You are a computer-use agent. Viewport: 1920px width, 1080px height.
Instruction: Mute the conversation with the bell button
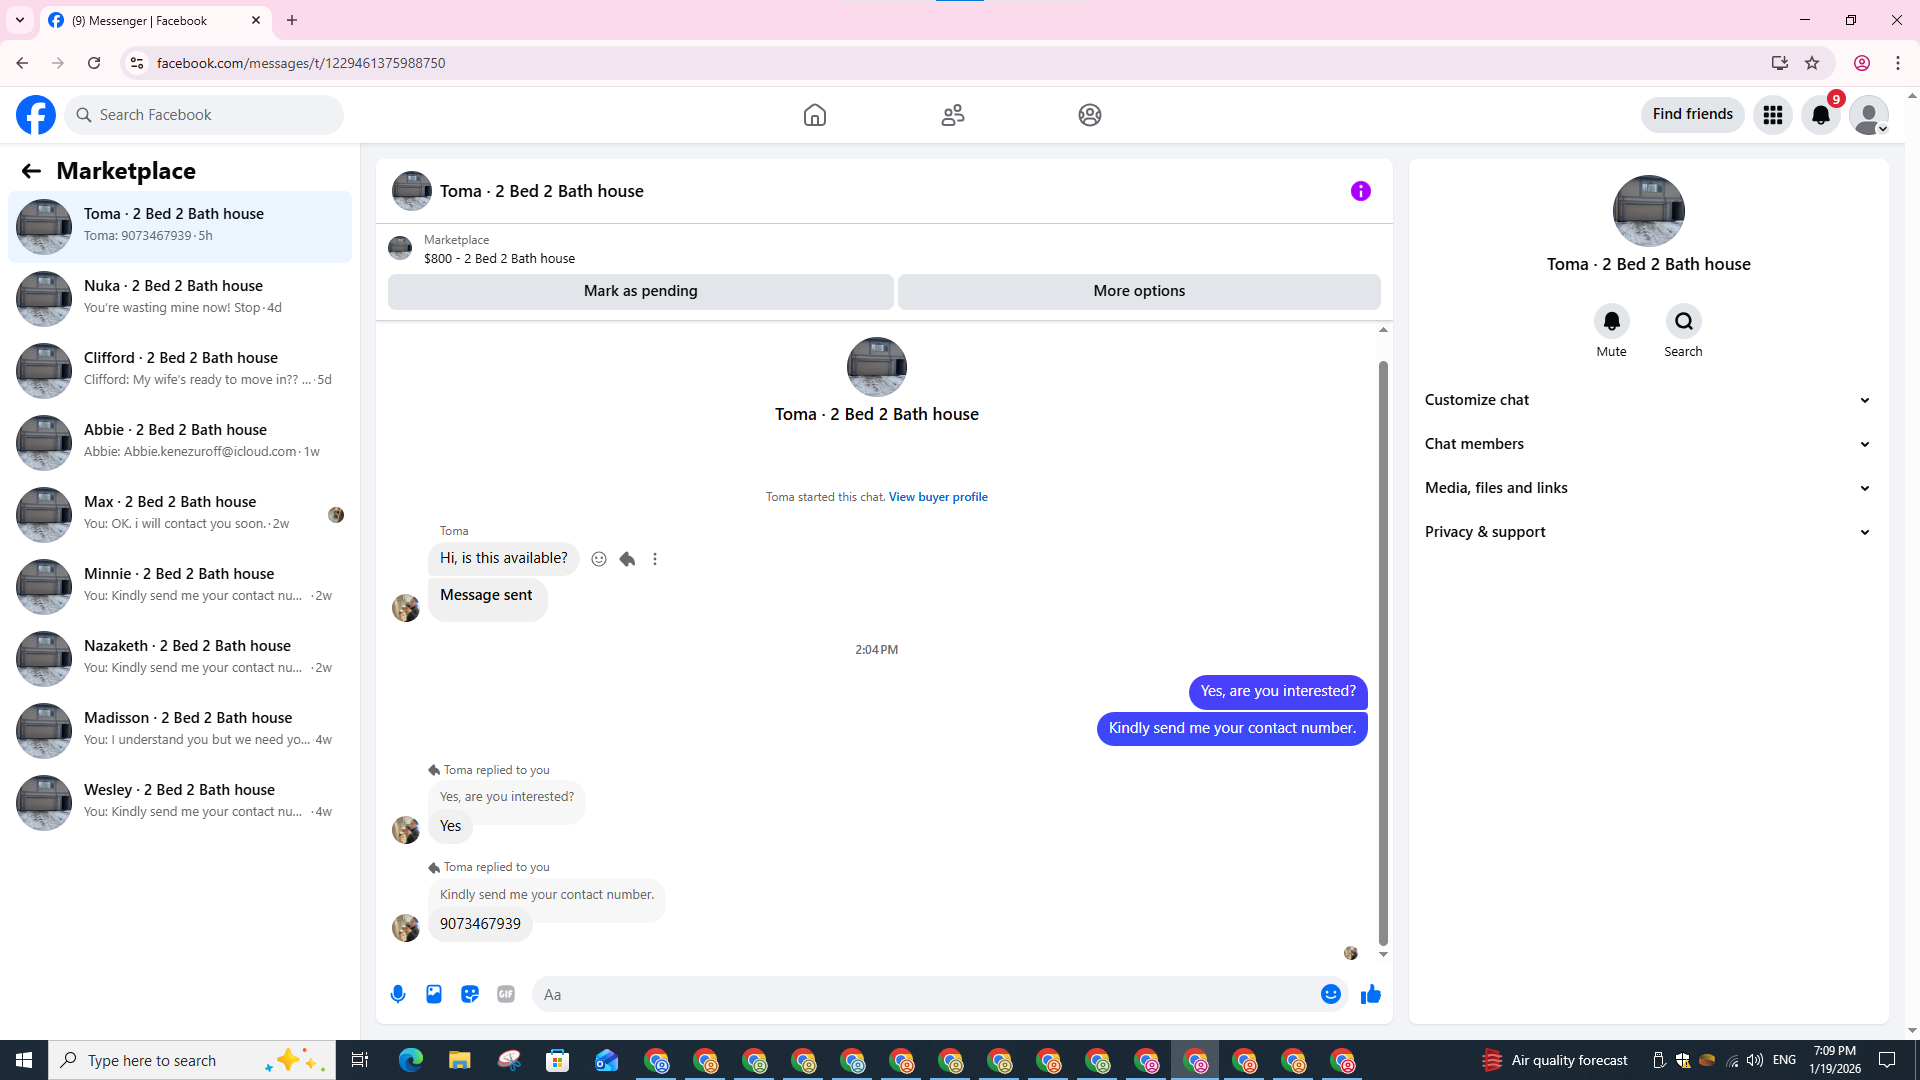coord(1611,321)
